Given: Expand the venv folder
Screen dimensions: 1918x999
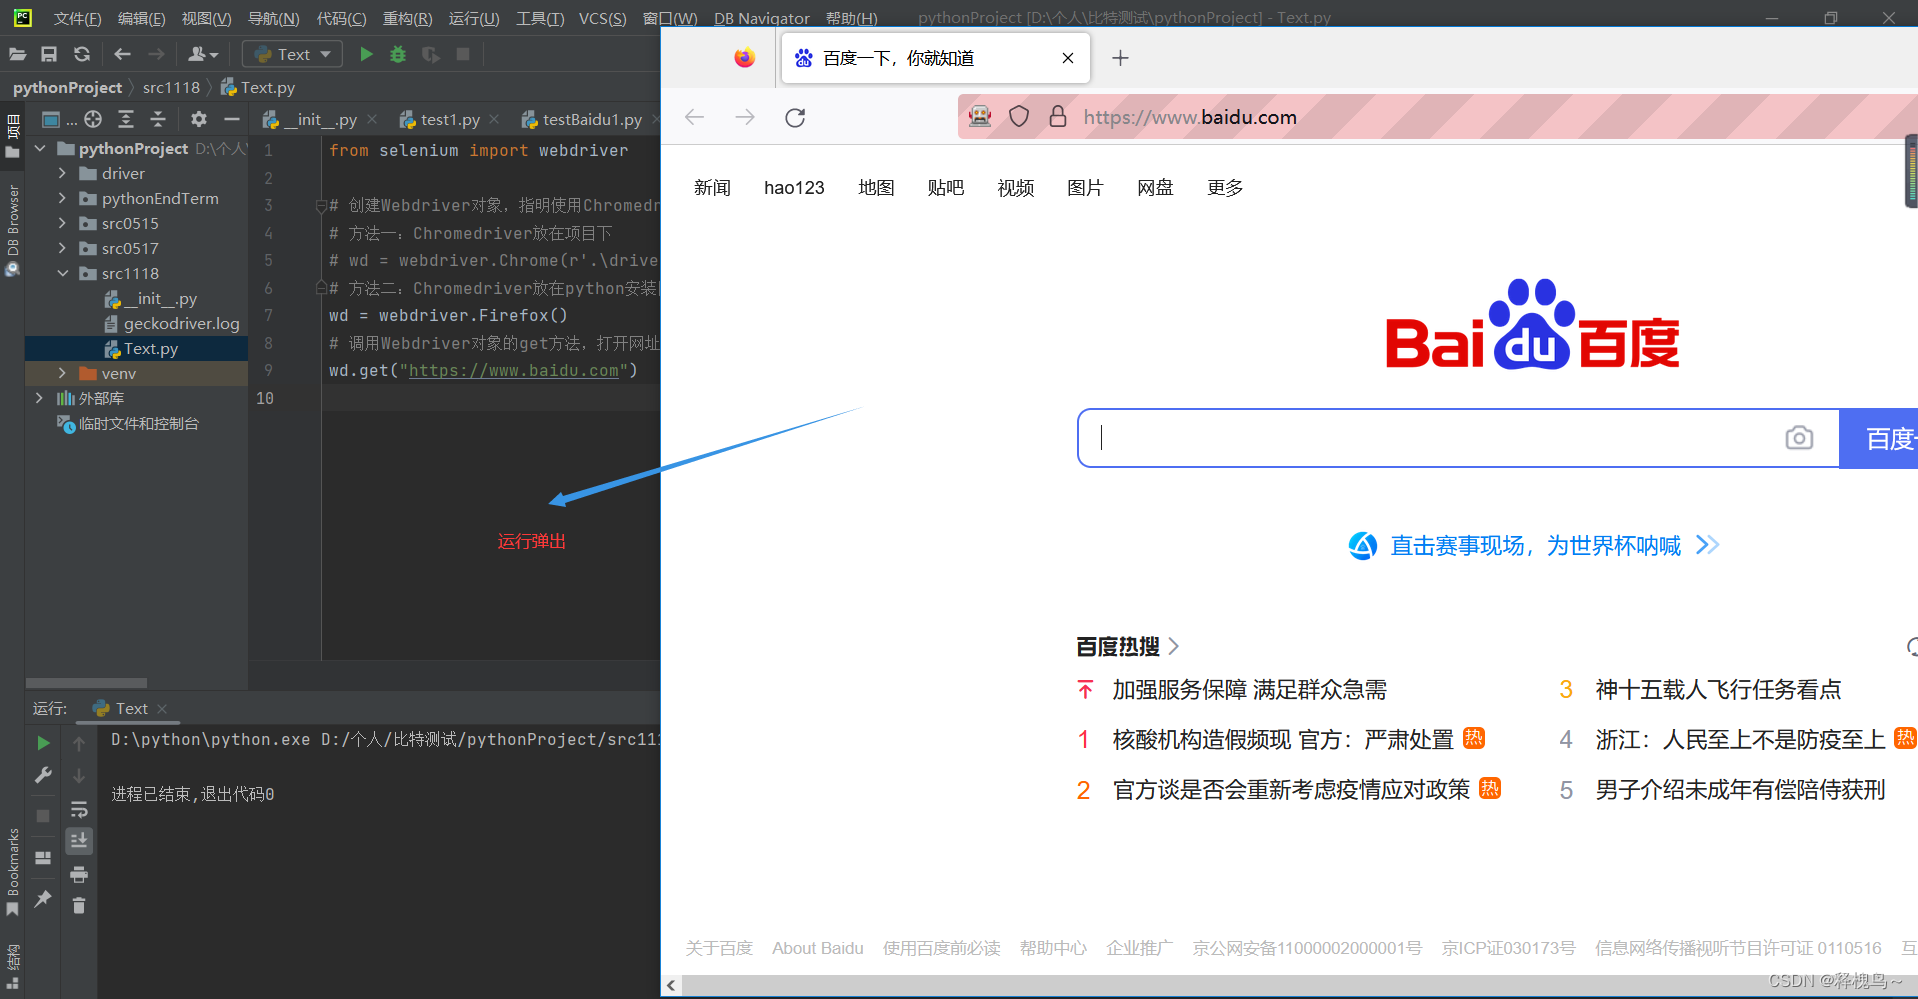Looking at the screenshot, I should pyautogui.click(x=62, y=373).
